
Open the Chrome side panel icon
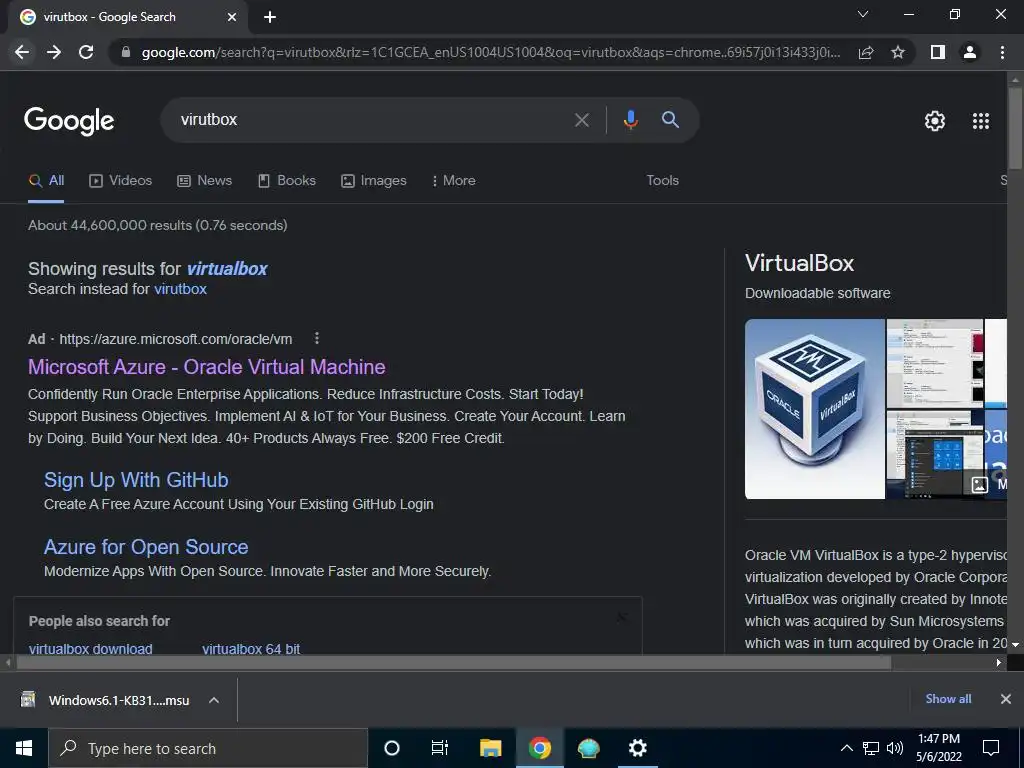938,52
